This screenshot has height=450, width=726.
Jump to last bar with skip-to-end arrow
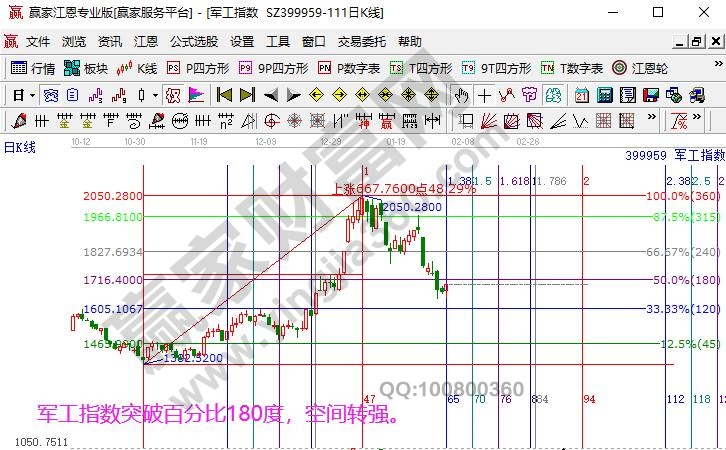coord(247,95)
